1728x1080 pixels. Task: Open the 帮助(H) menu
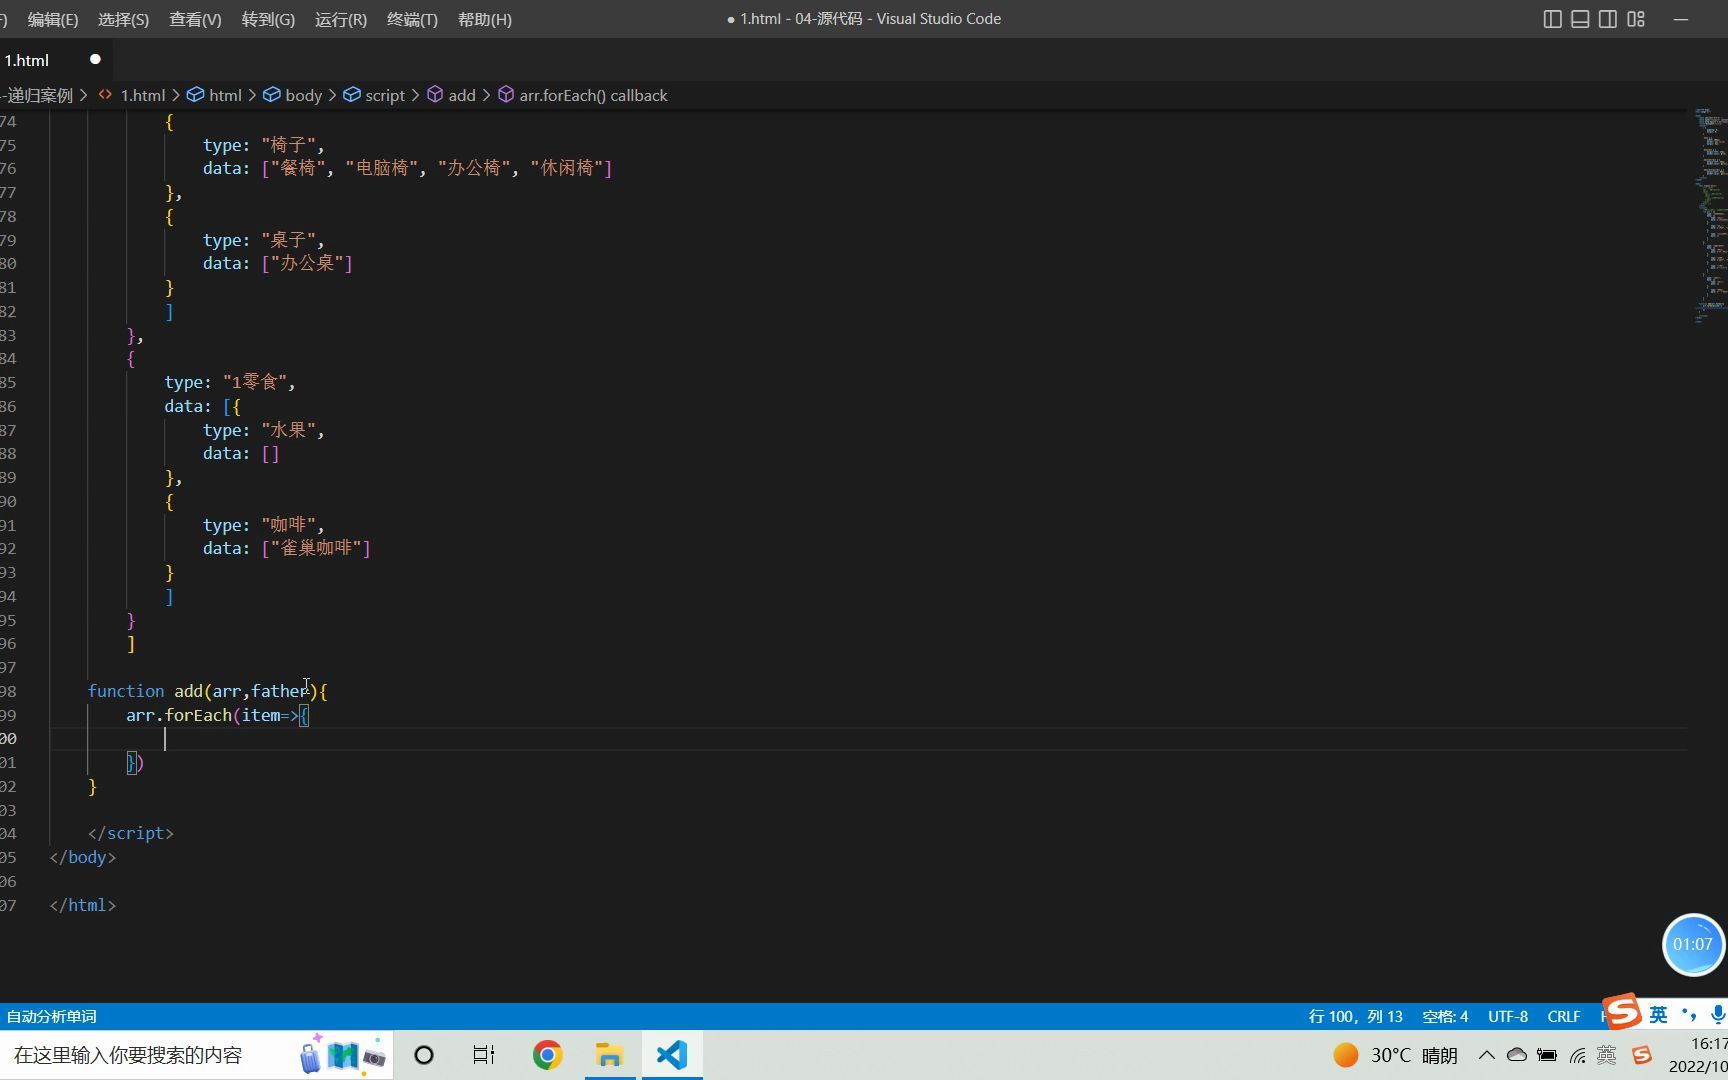485,19
